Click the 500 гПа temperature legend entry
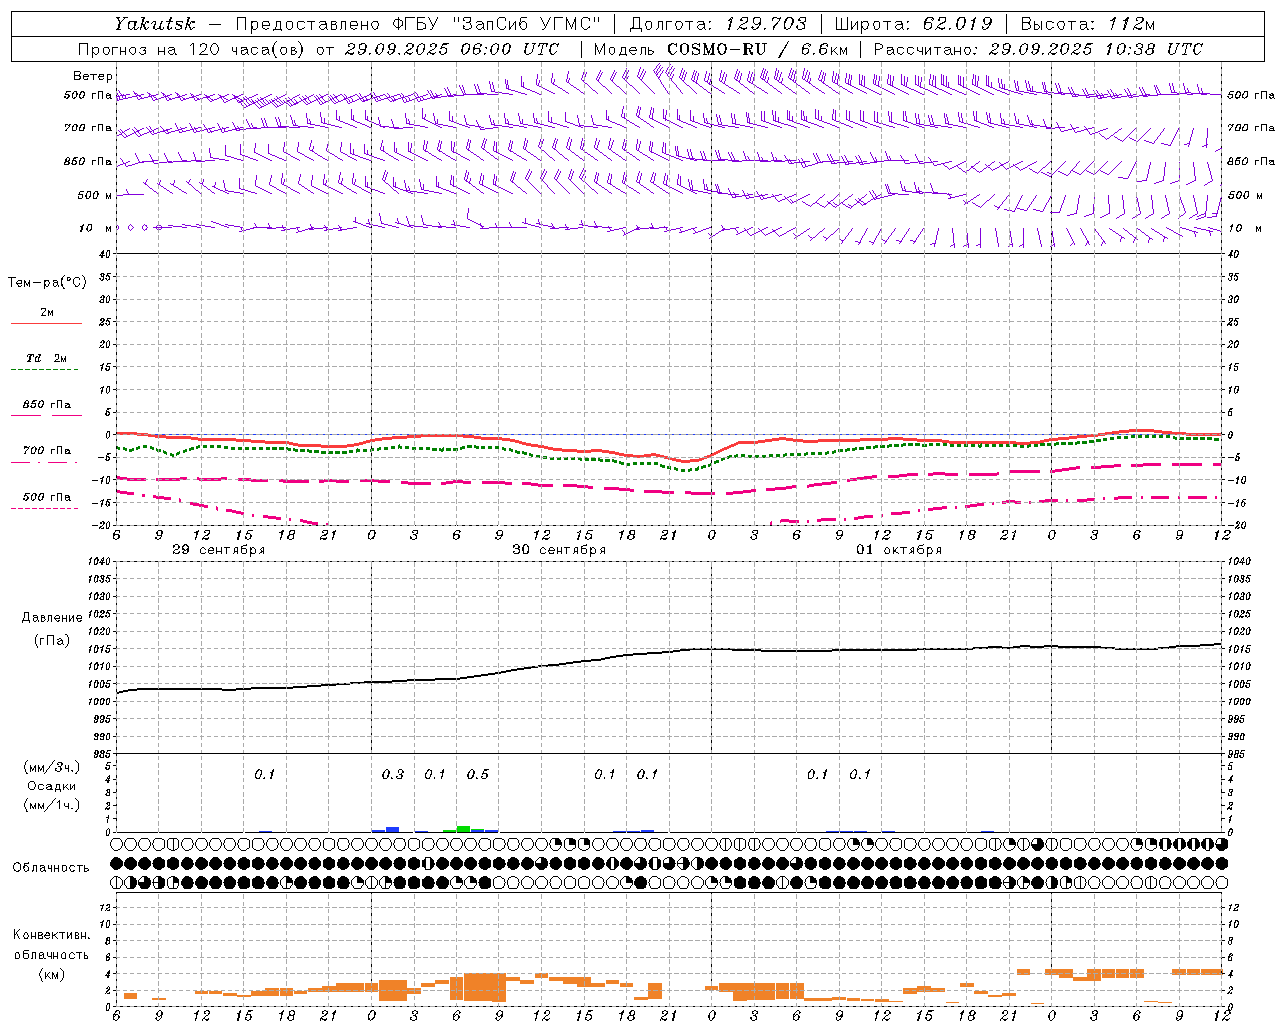 point(47,497)
